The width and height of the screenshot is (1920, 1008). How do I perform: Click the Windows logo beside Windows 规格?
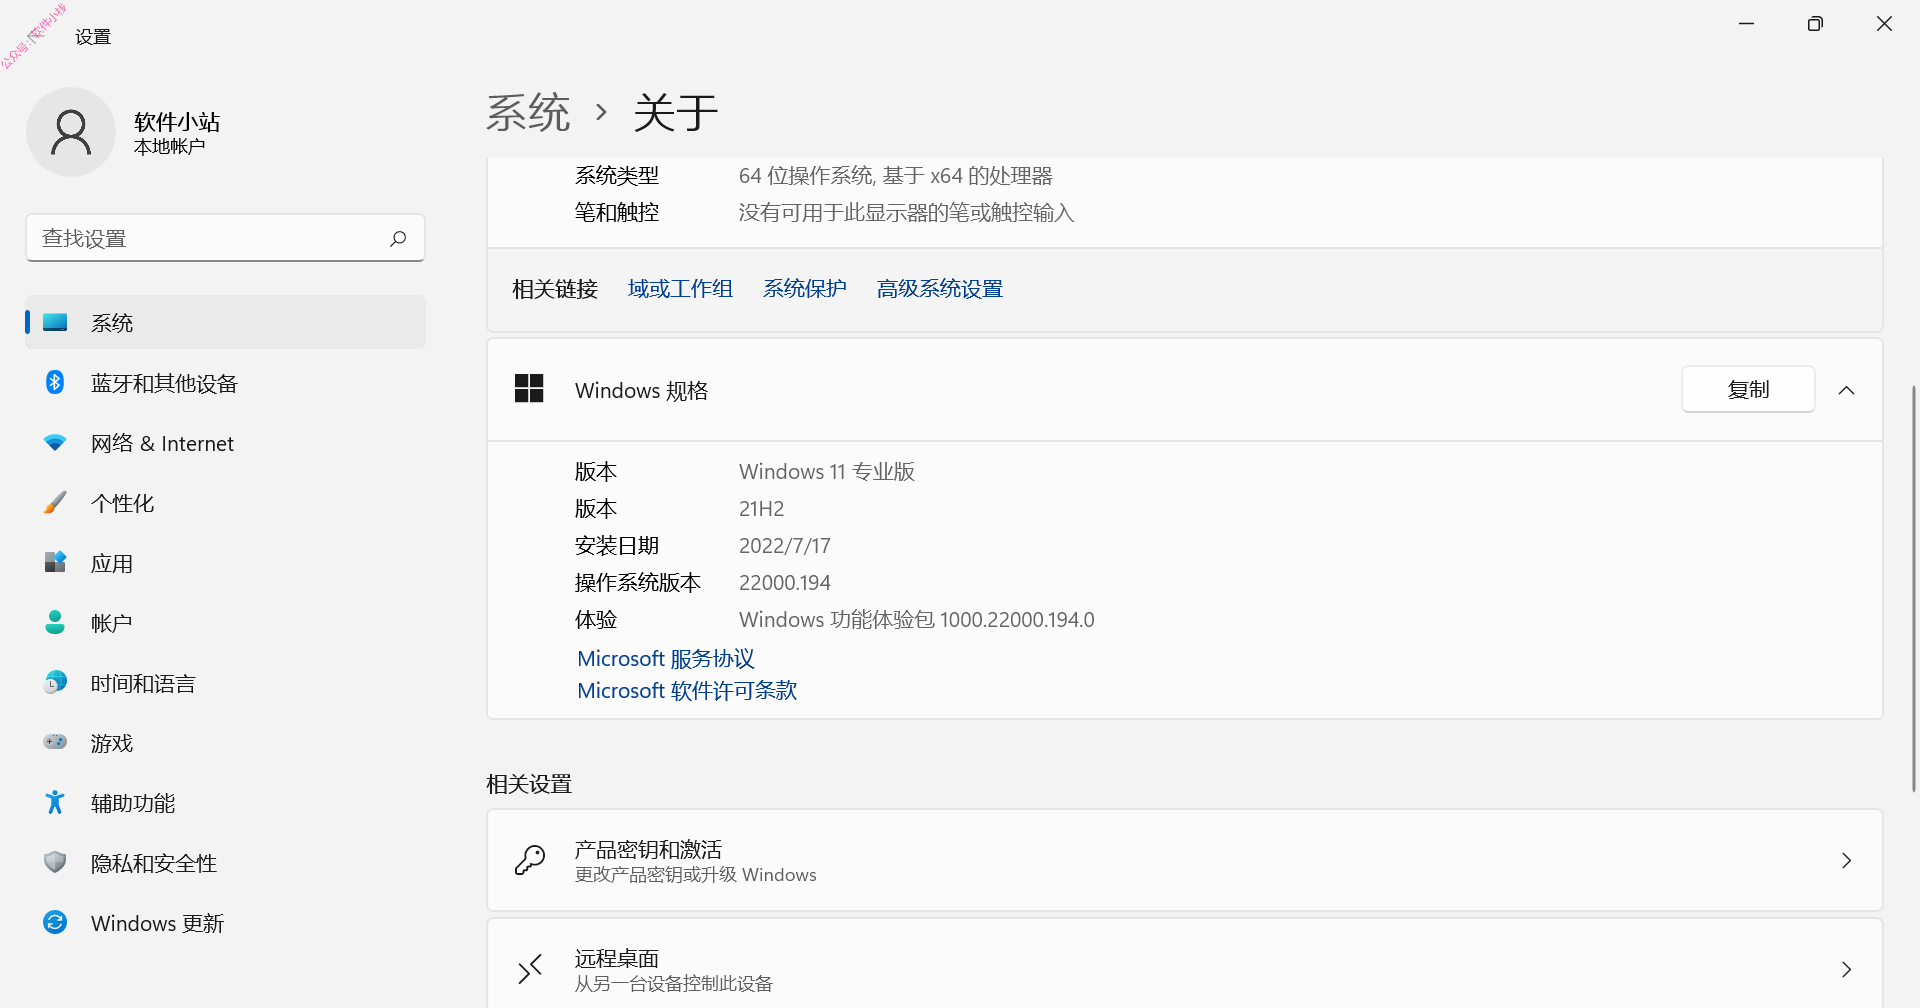click(529, 389)
